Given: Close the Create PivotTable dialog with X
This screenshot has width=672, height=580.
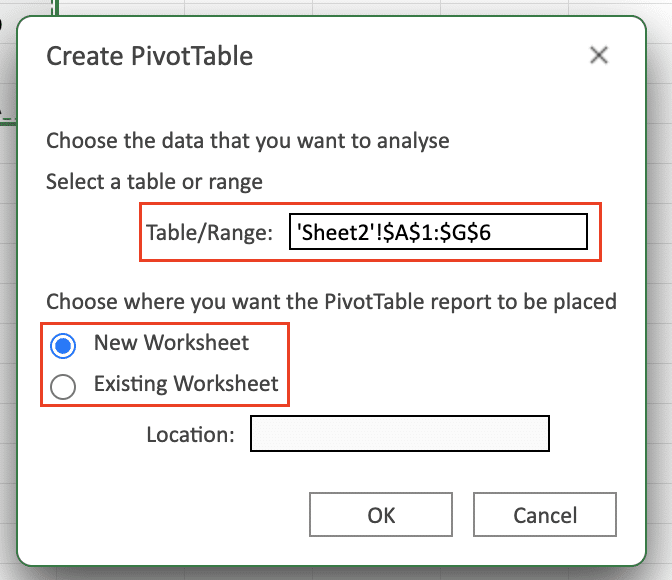Looking at the screenshot, I should tap(599, 55).
